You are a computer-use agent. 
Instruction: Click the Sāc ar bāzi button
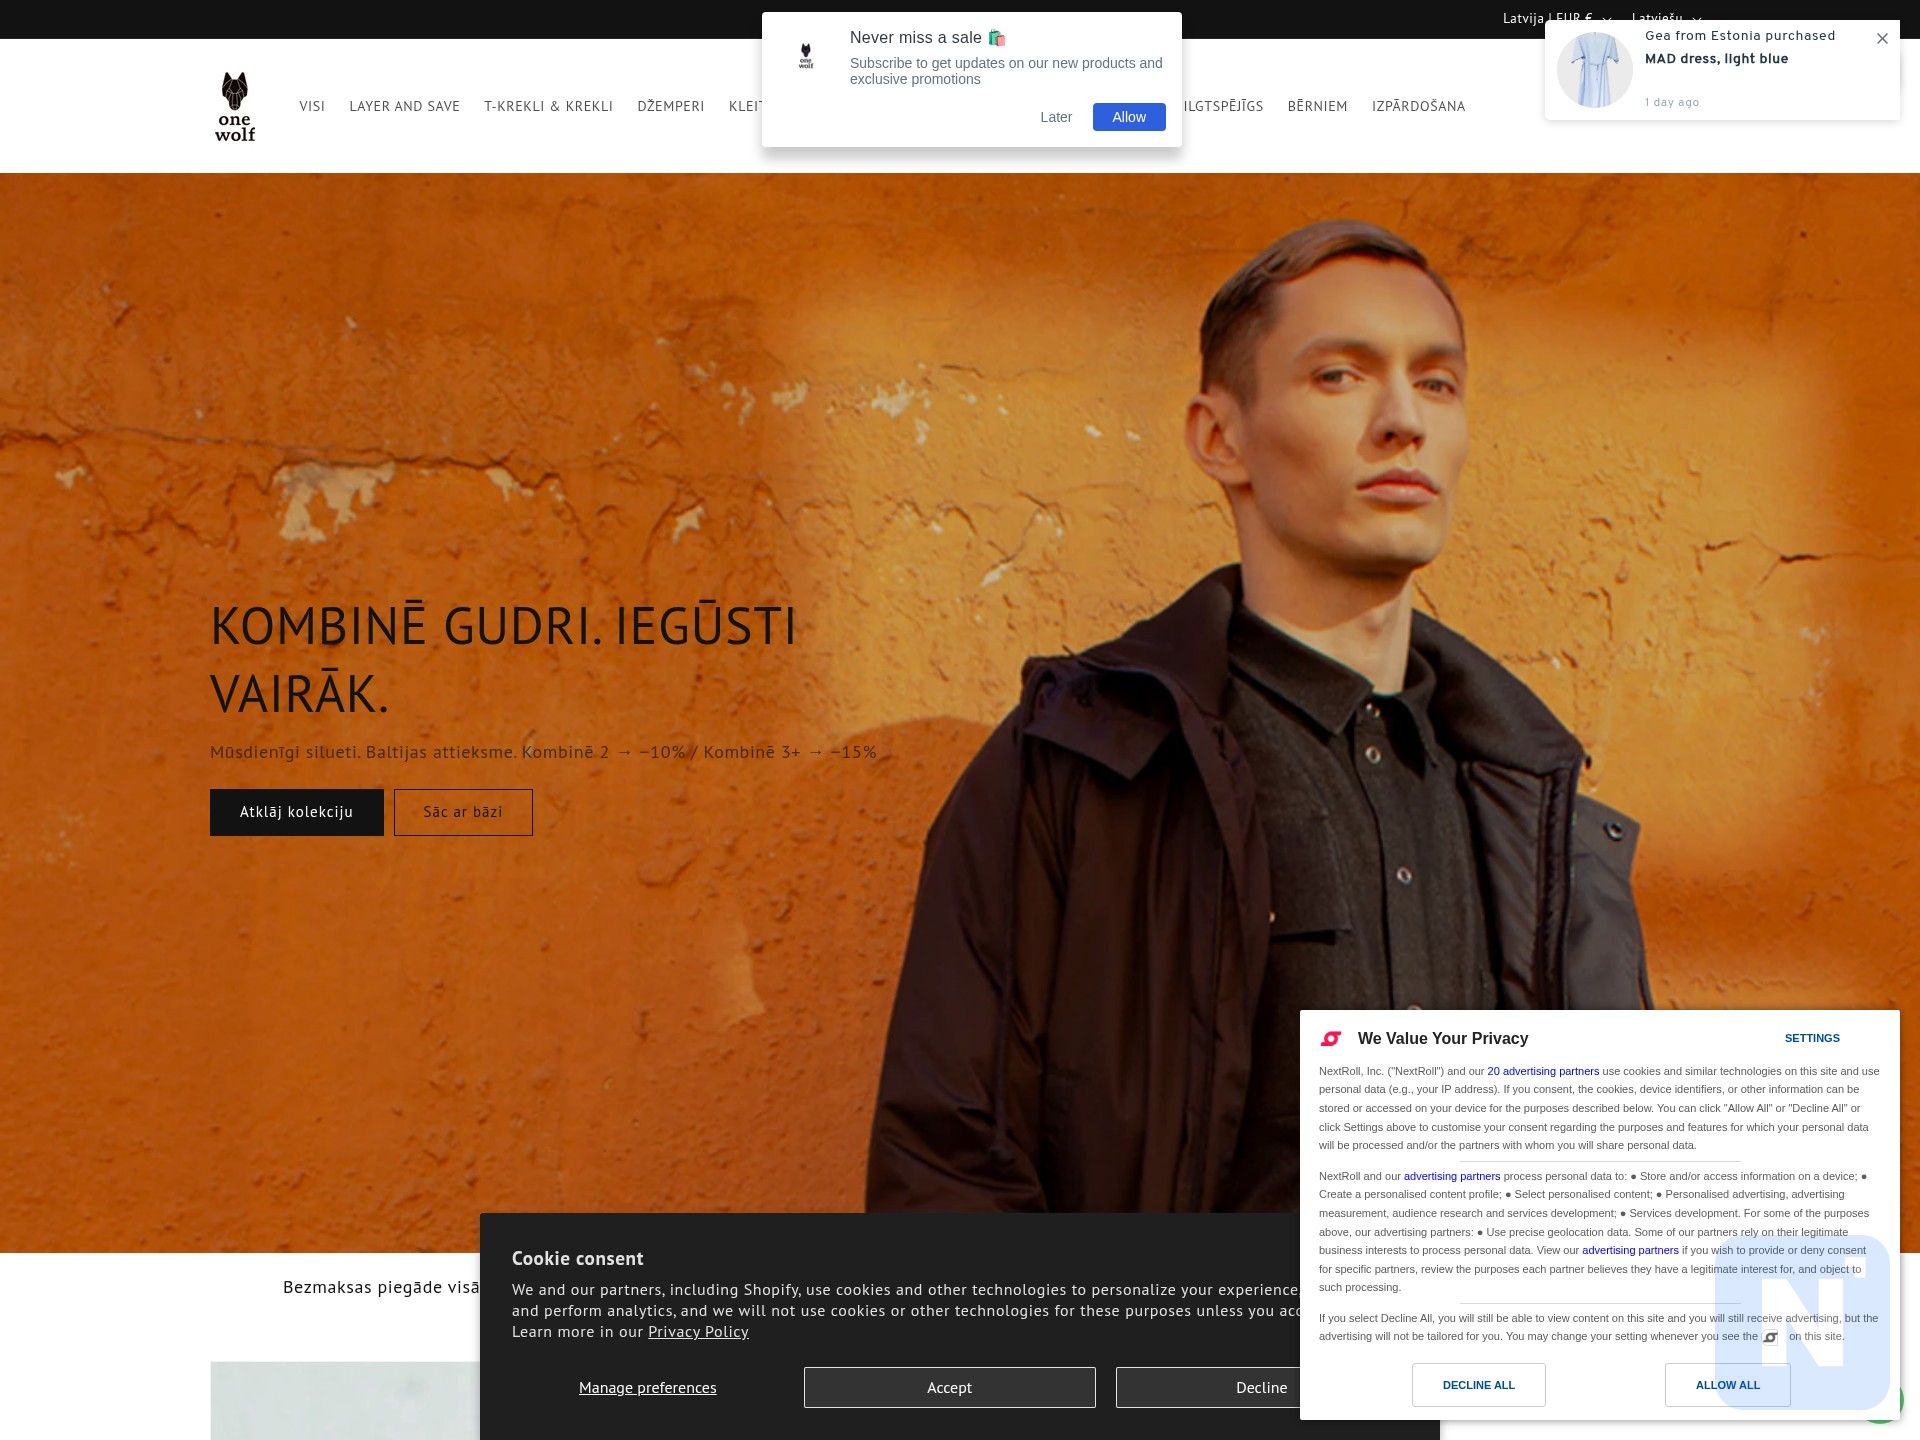point(463,812)
